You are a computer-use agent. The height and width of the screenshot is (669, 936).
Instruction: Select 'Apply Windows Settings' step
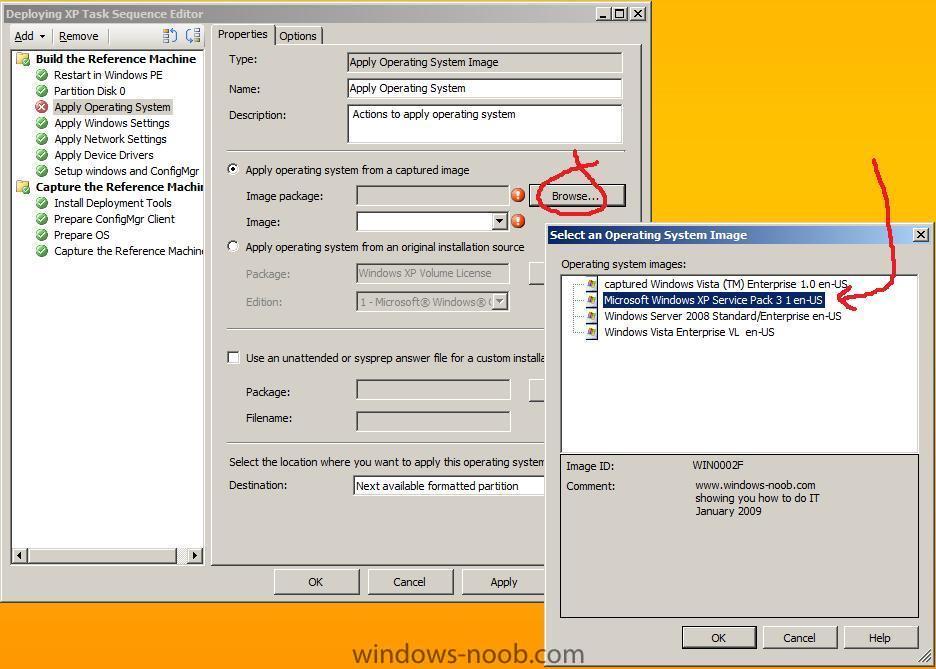[112, 123]
